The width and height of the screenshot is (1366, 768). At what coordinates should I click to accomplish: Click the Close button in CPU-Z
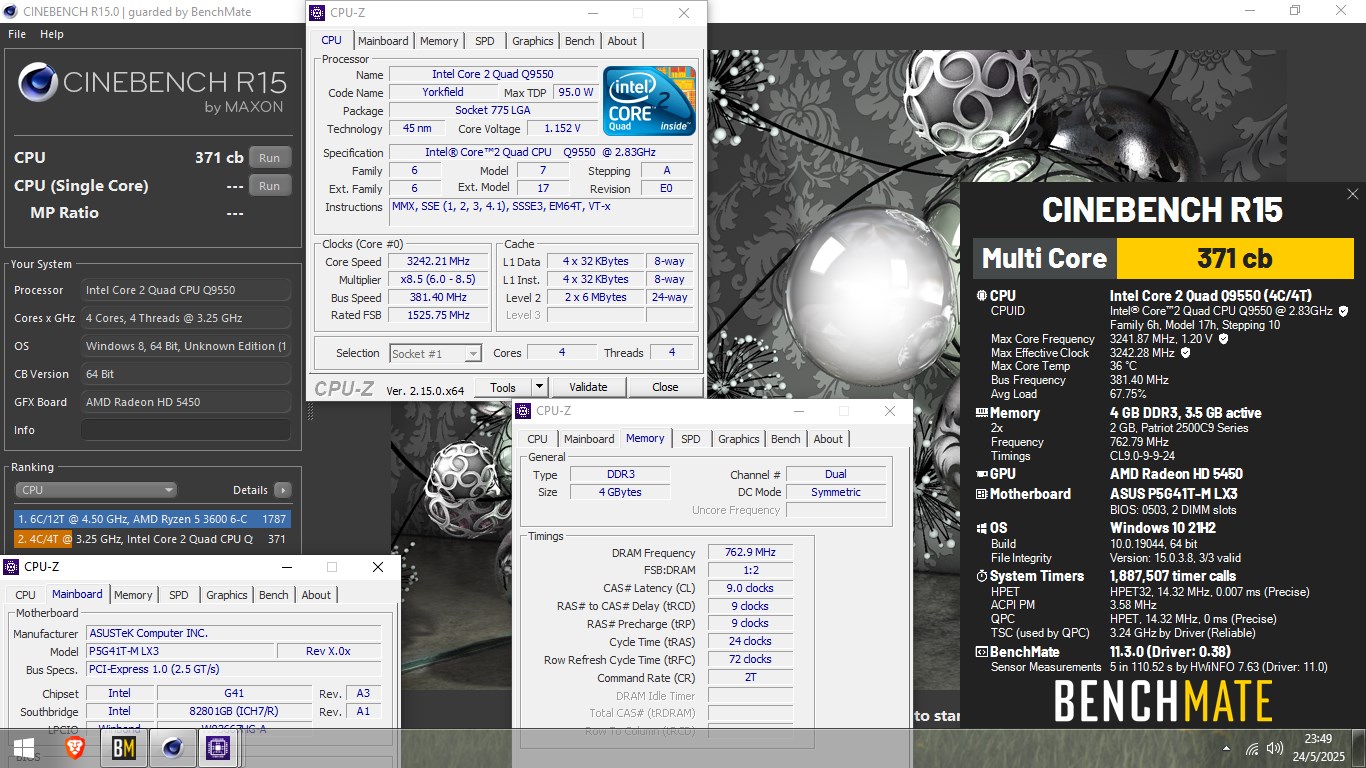(x=666, y=387)
